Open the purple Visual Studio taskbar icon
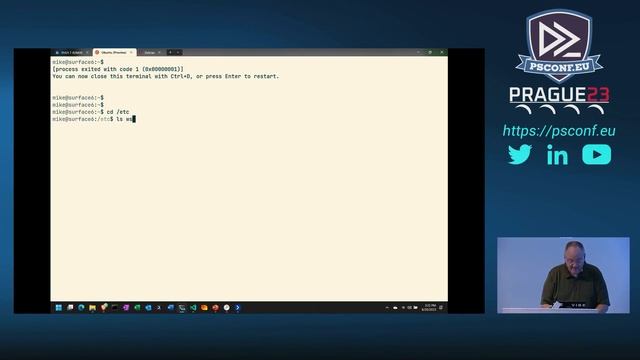 pyautogui.click(x=126, y=308)
